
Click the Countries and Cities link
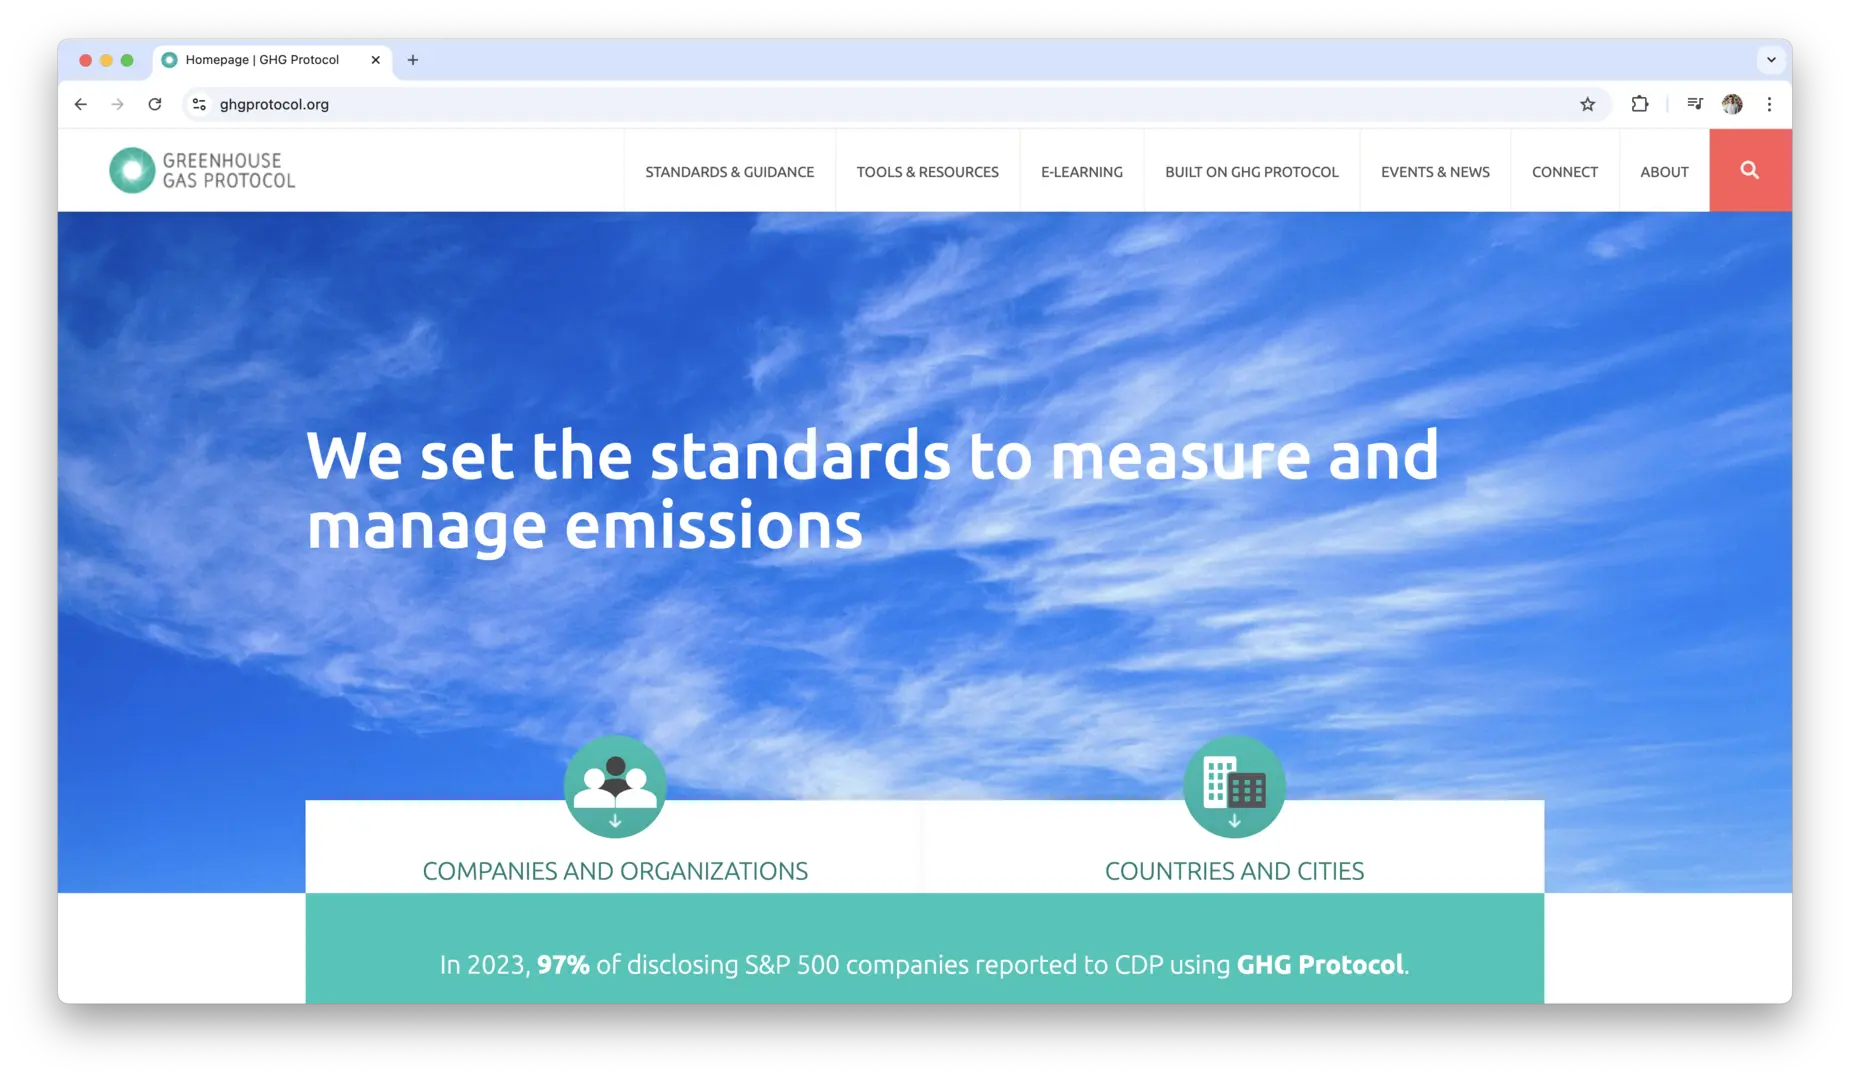[1234, 871]
